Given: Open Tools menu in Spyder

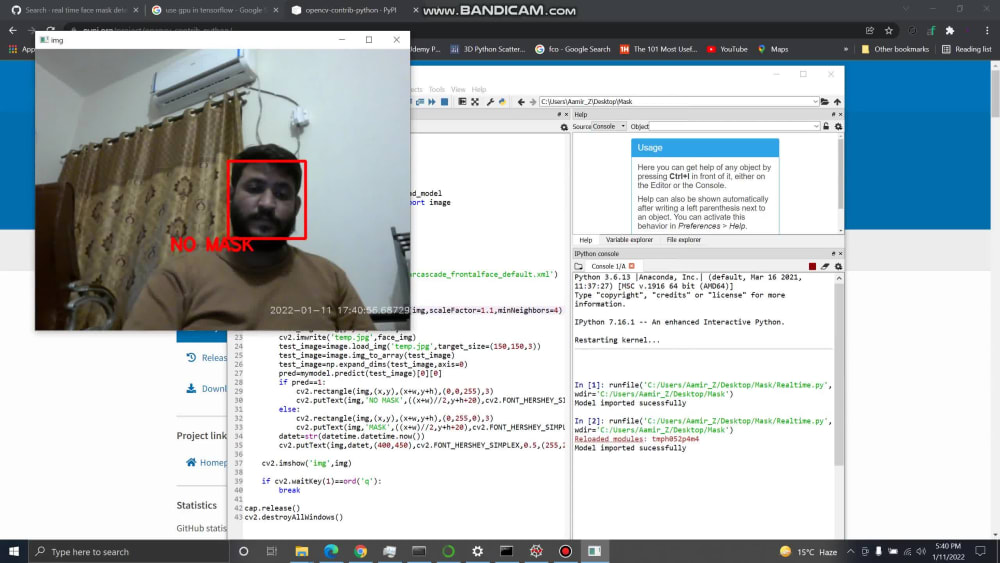Looking at the screenshot, I should click(x=437, y=89).
